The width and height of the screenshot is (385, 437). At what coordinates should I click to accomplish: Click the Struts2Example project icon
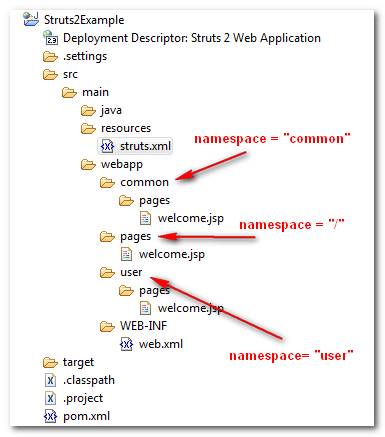31,19
